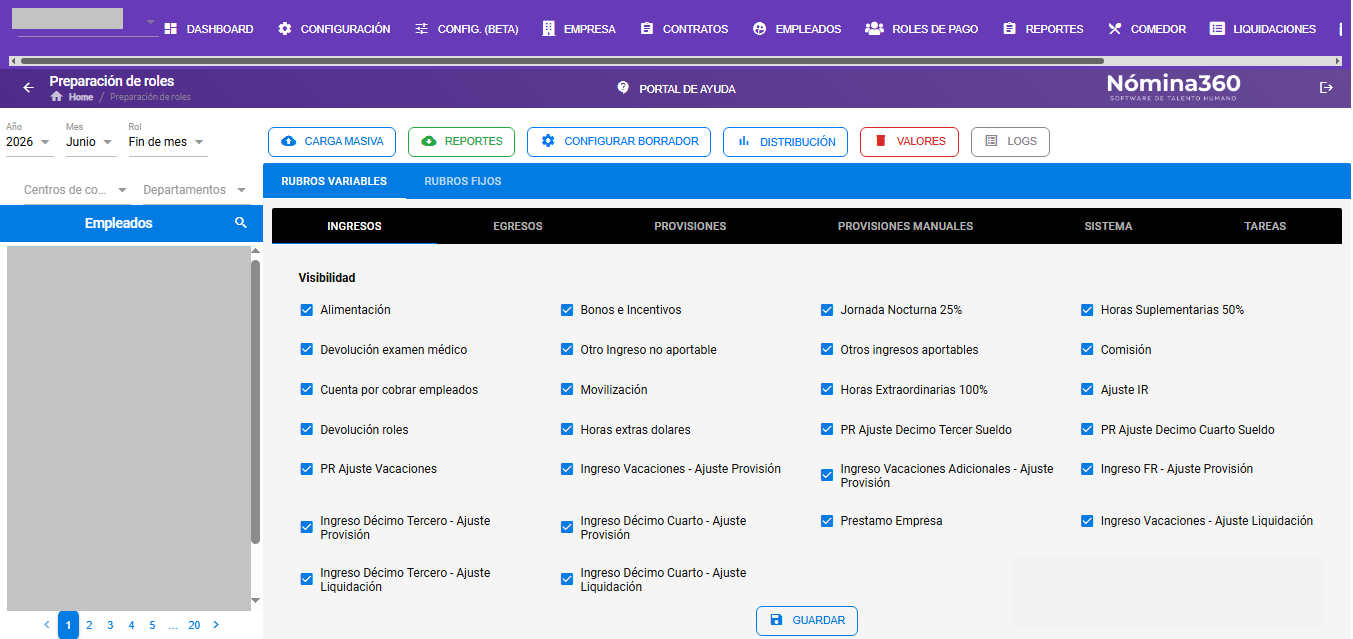The width and height of the screenshot is (1353, 639).
Task: Click the Configuración gear icon
Action: (285, 29)
